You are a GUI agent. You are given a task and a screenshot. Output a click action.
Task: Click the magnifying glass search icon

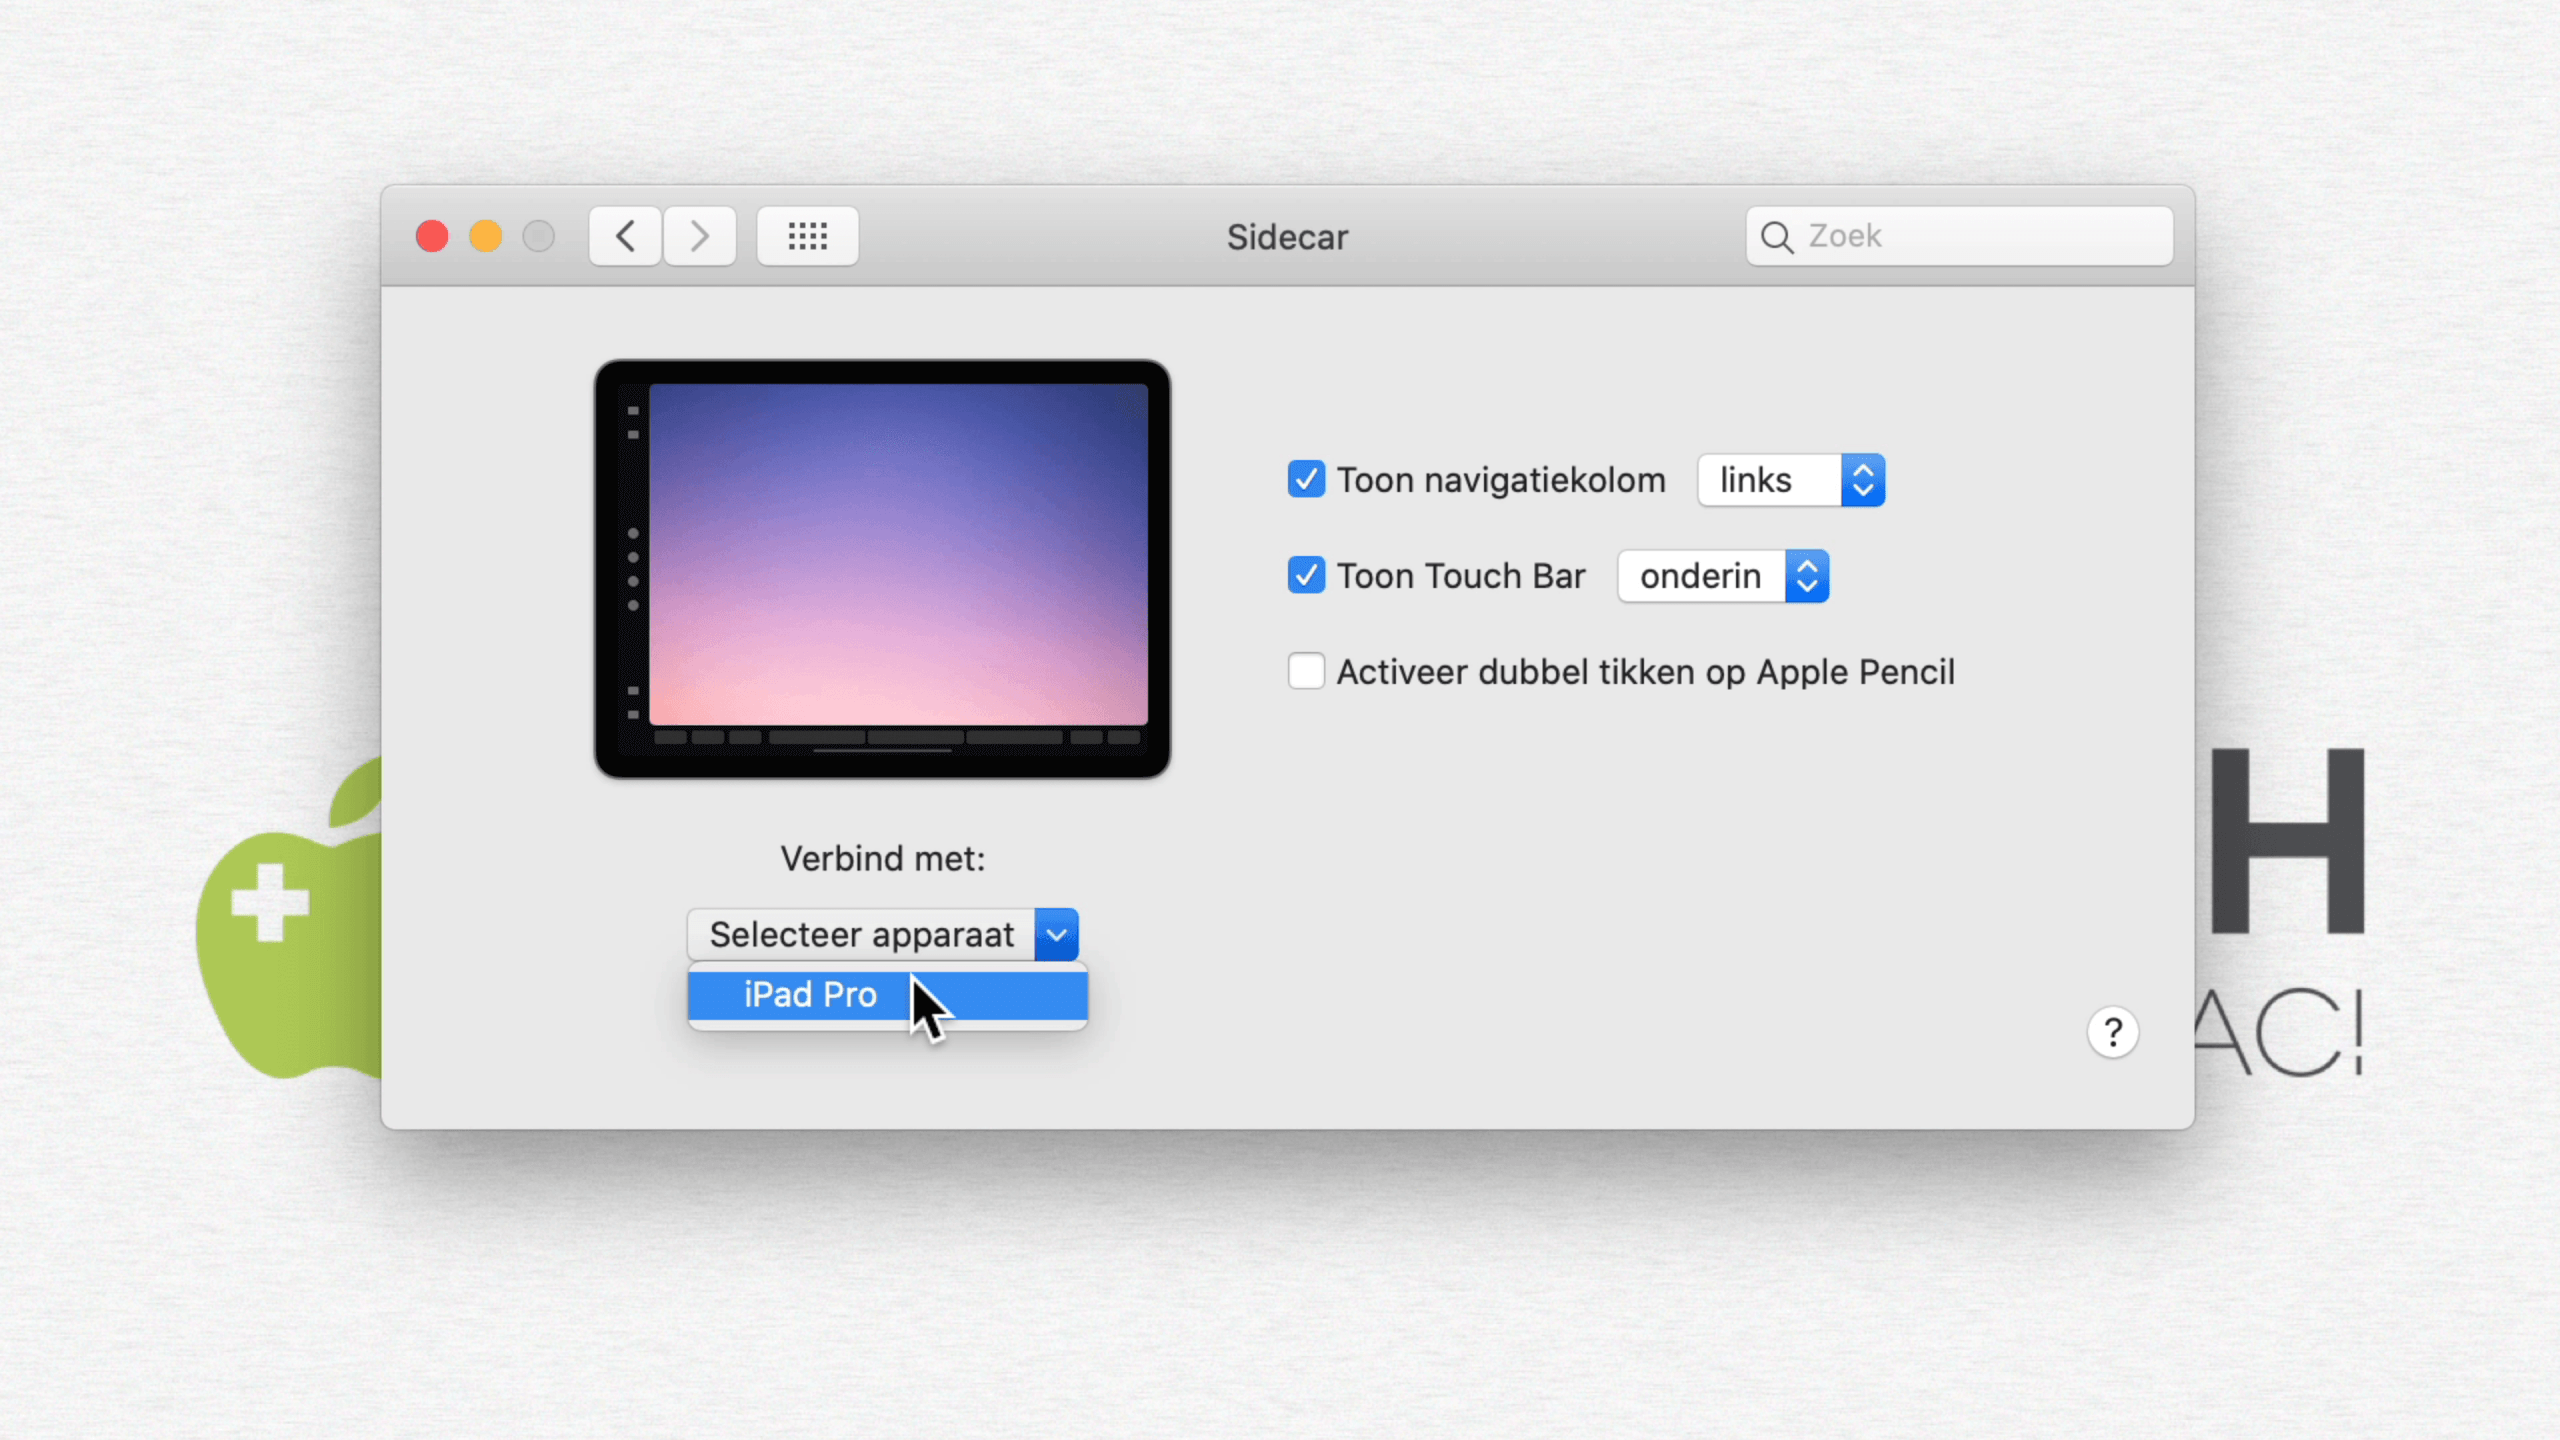pos(1776,237)
